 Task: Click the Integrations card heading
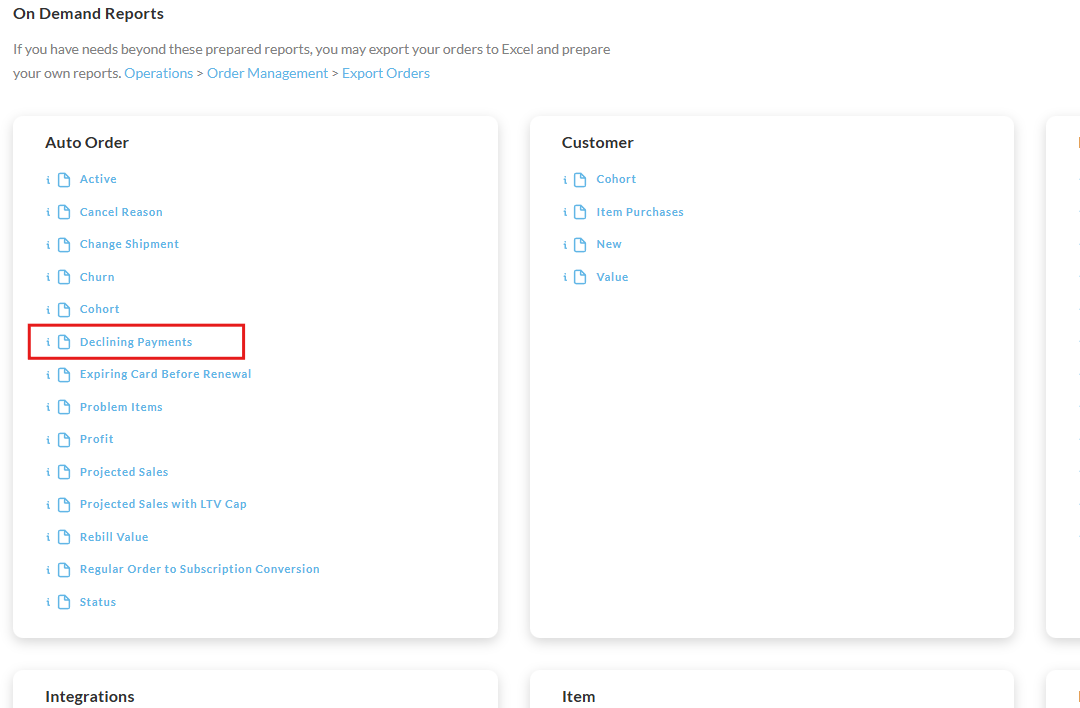pos(90,696)
